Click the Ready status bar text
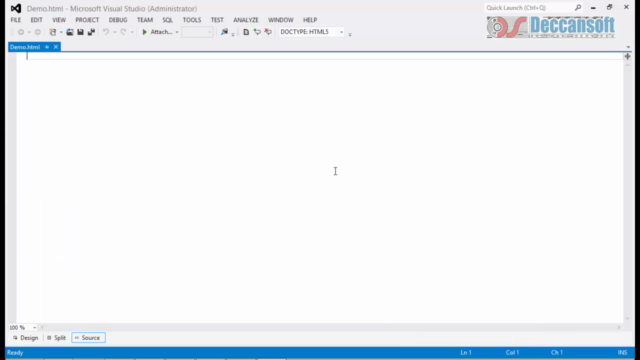 15,352
